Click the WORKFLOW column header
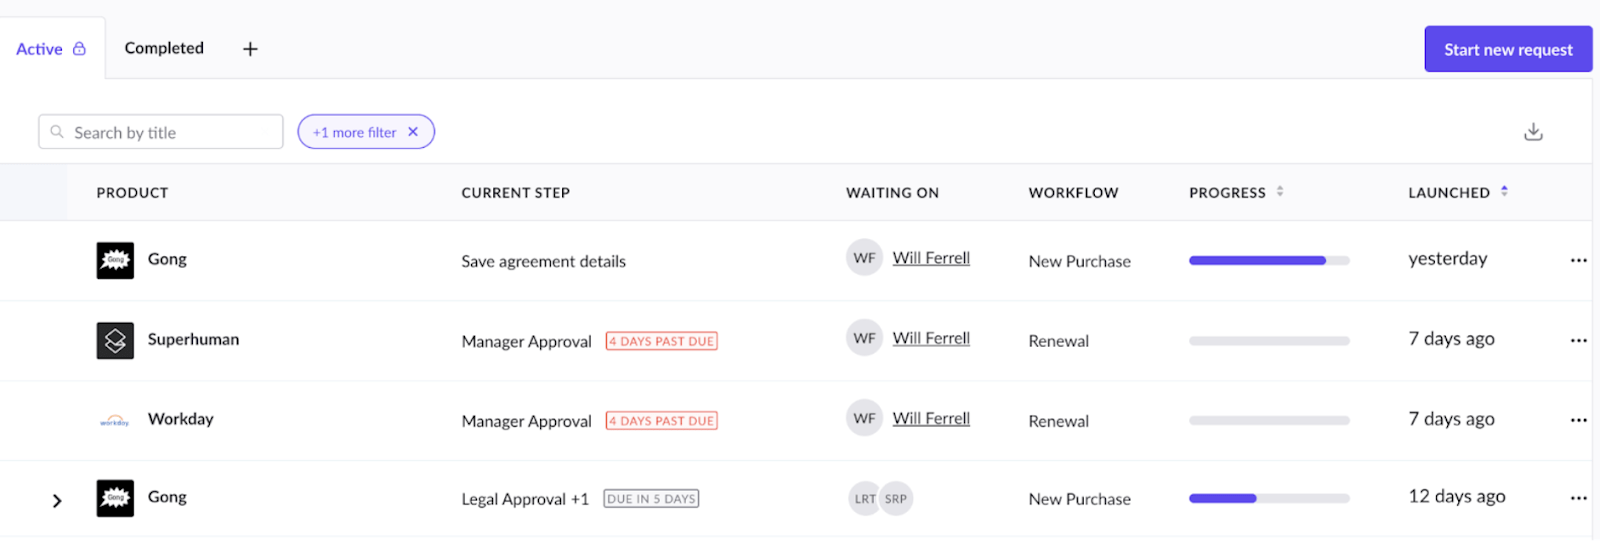Image resolution: width=1600 pixels, height=546 pixels. pyautogui.click(x=1073, y=193)
